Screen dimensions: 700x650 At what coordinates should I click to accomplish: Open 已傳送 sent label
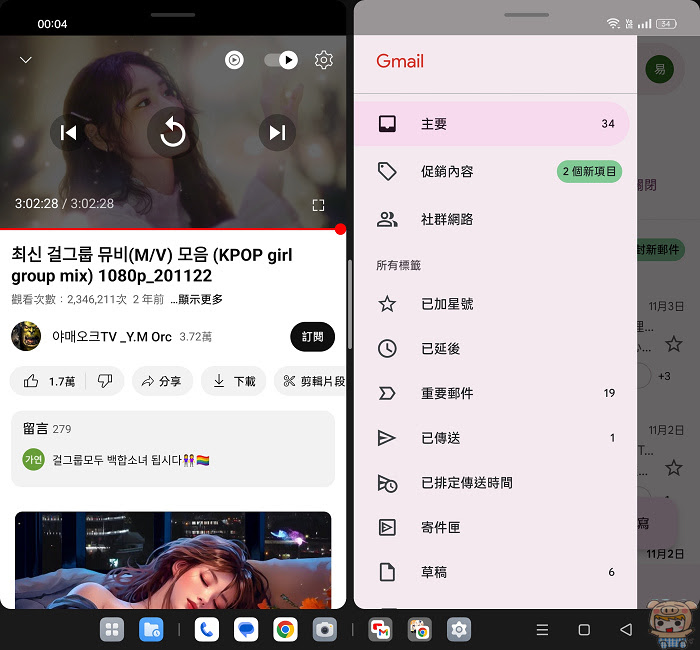point(492,438)
